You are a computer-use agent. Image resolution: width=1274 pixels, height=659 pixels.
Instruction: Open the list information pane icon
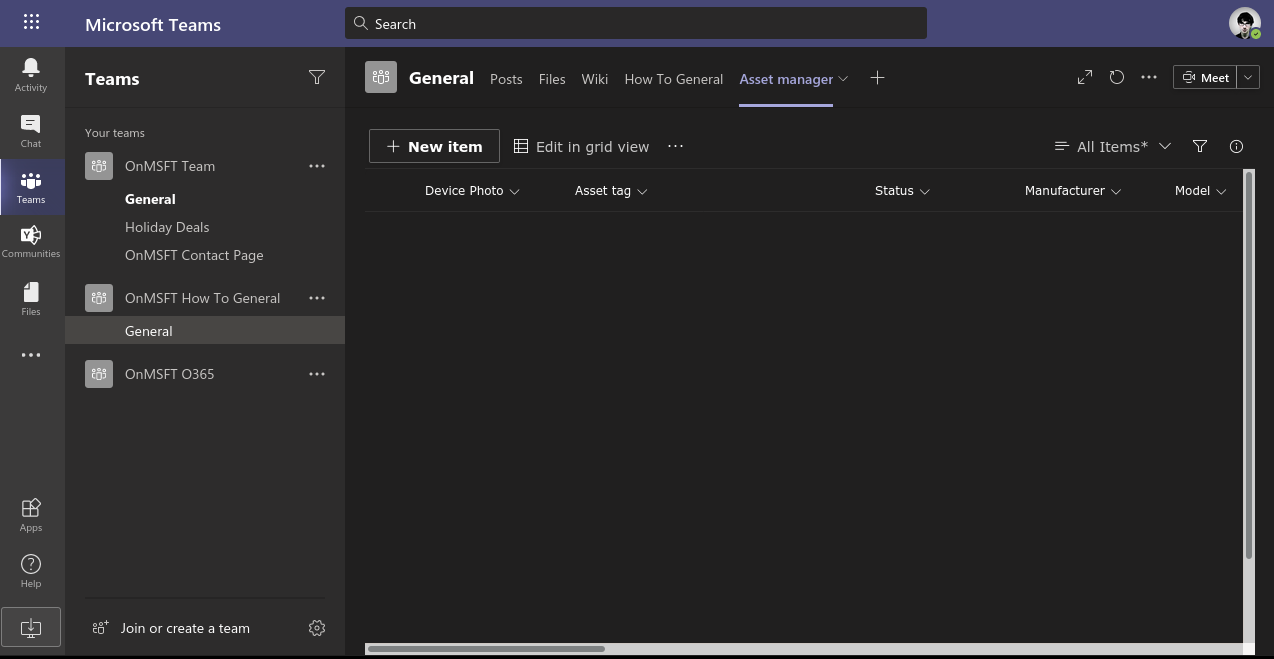click(x=1236, y=146)
